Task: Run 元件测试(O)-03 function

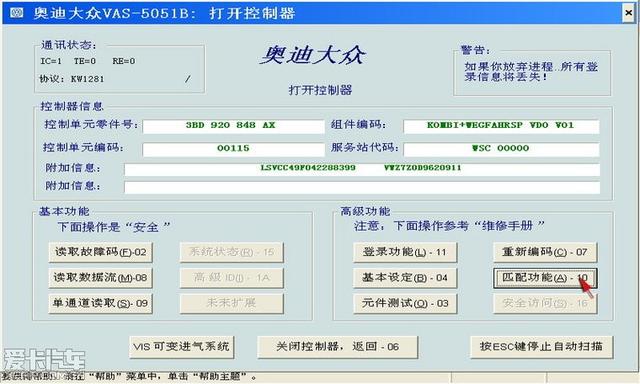Action: (405, 304)
